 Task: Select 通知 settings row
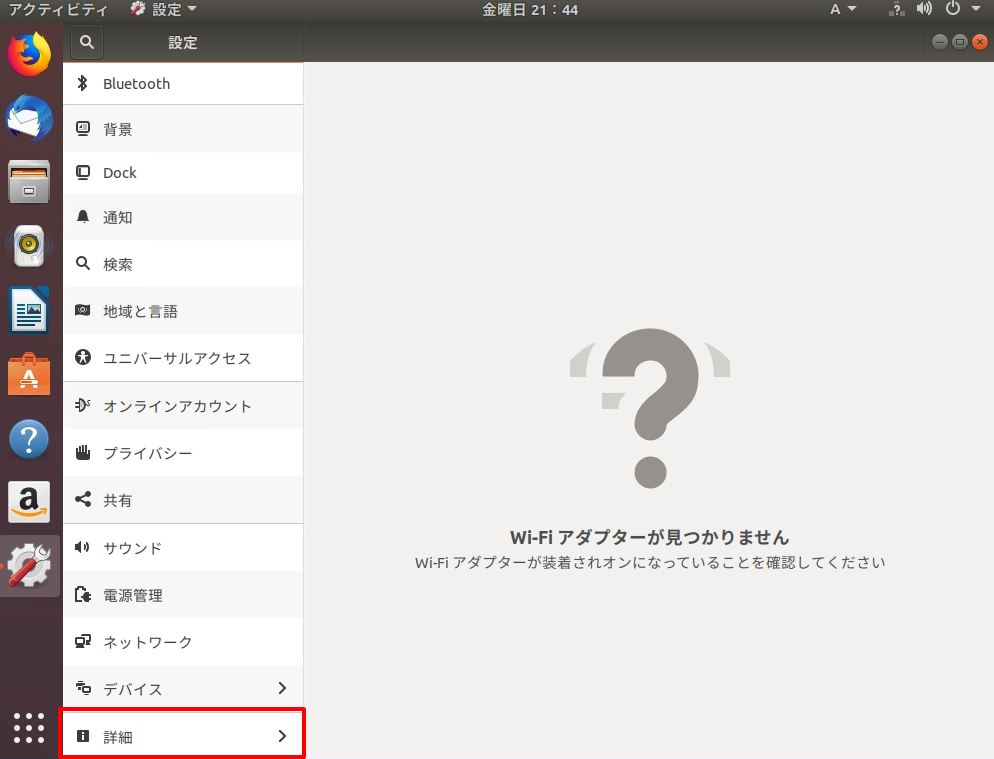183,217
